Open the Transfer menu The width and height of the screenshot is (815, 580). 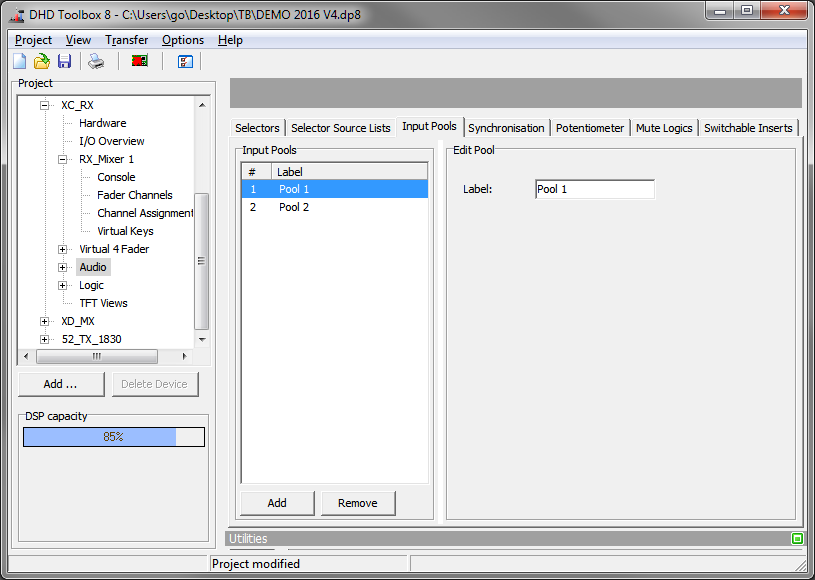pyautogui.click(x=126, y=40)
